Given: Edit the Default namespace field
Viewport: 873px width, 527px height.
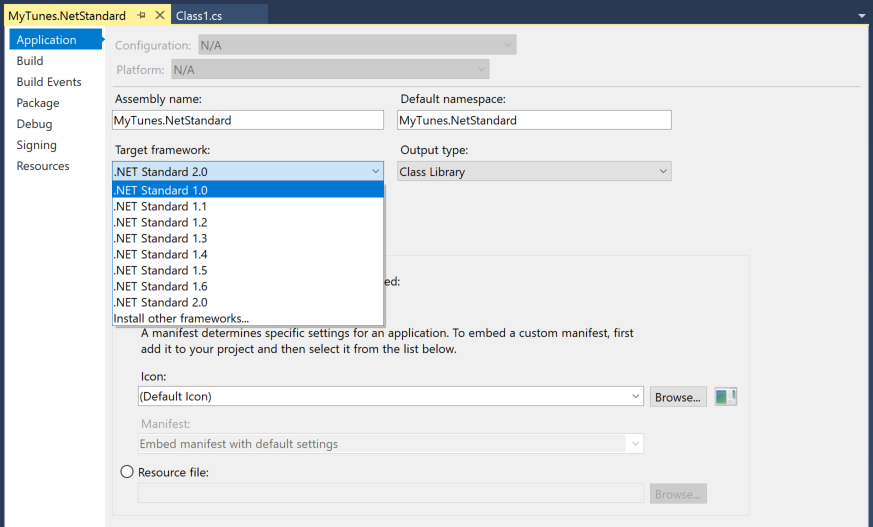Looking at the screenshot, I should [x=534, y=120].
